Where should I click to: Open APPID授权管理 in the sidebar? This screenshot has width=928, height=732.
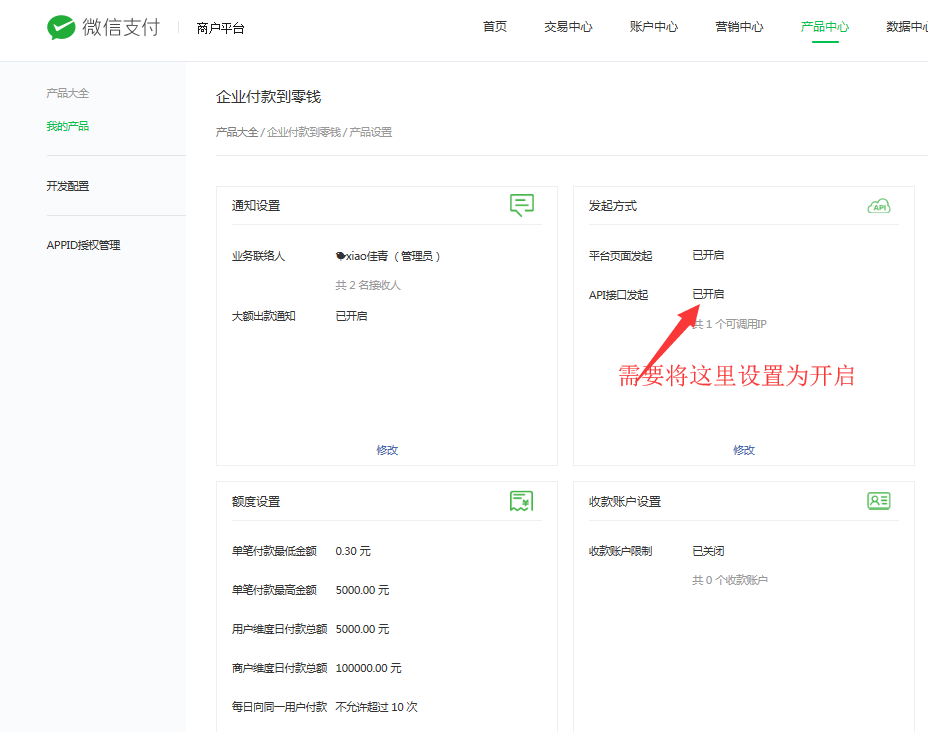83,245
